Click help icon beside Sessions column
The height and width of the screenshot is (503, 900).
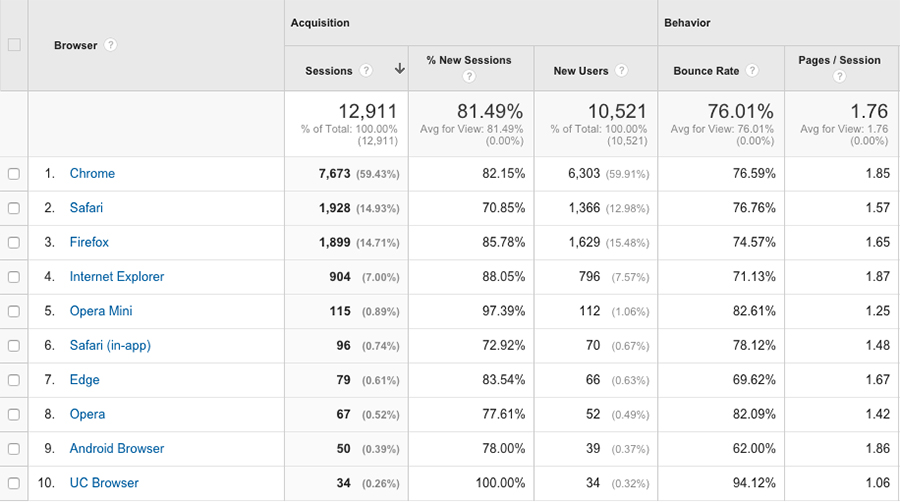click(366, 71)
